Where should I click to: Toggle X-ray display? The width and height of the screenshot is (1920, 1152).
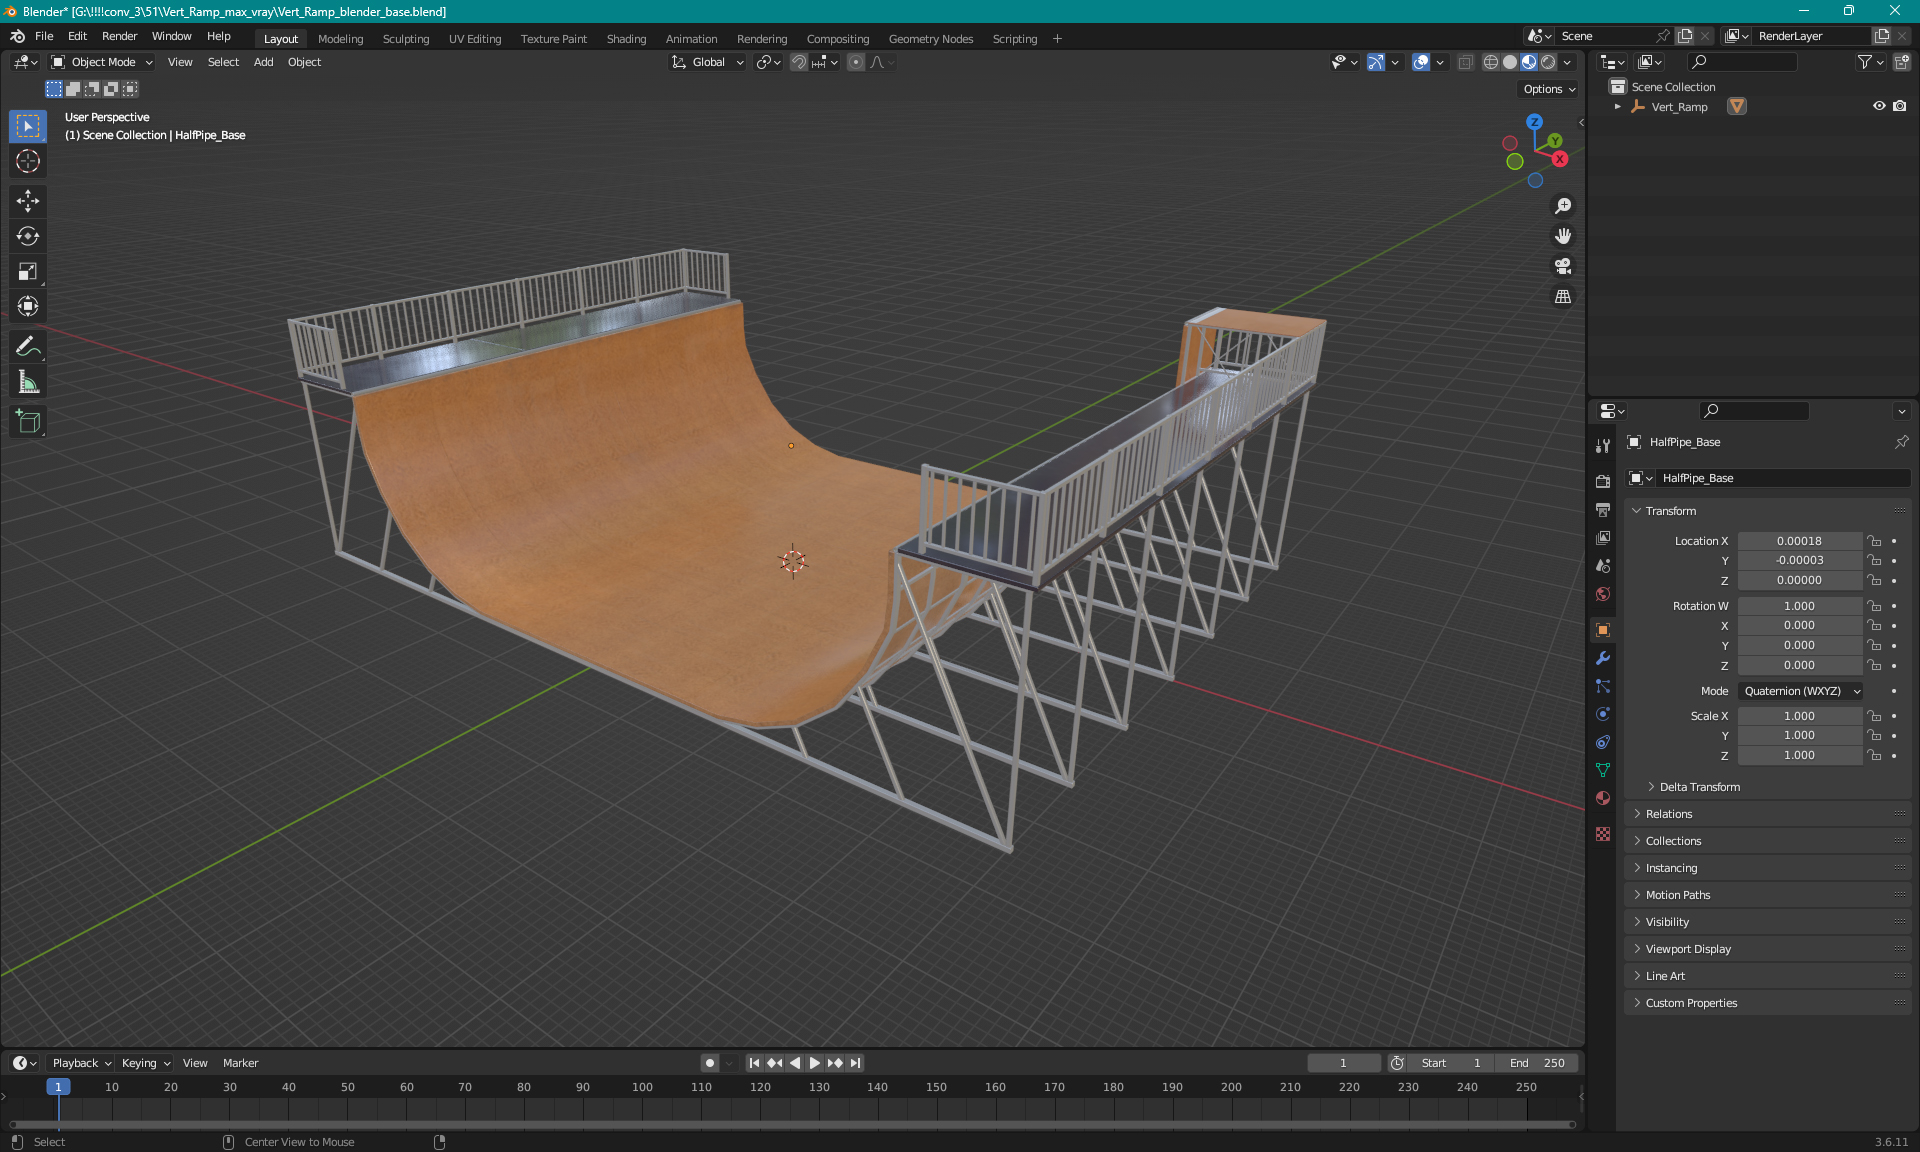pos(1465,62)
